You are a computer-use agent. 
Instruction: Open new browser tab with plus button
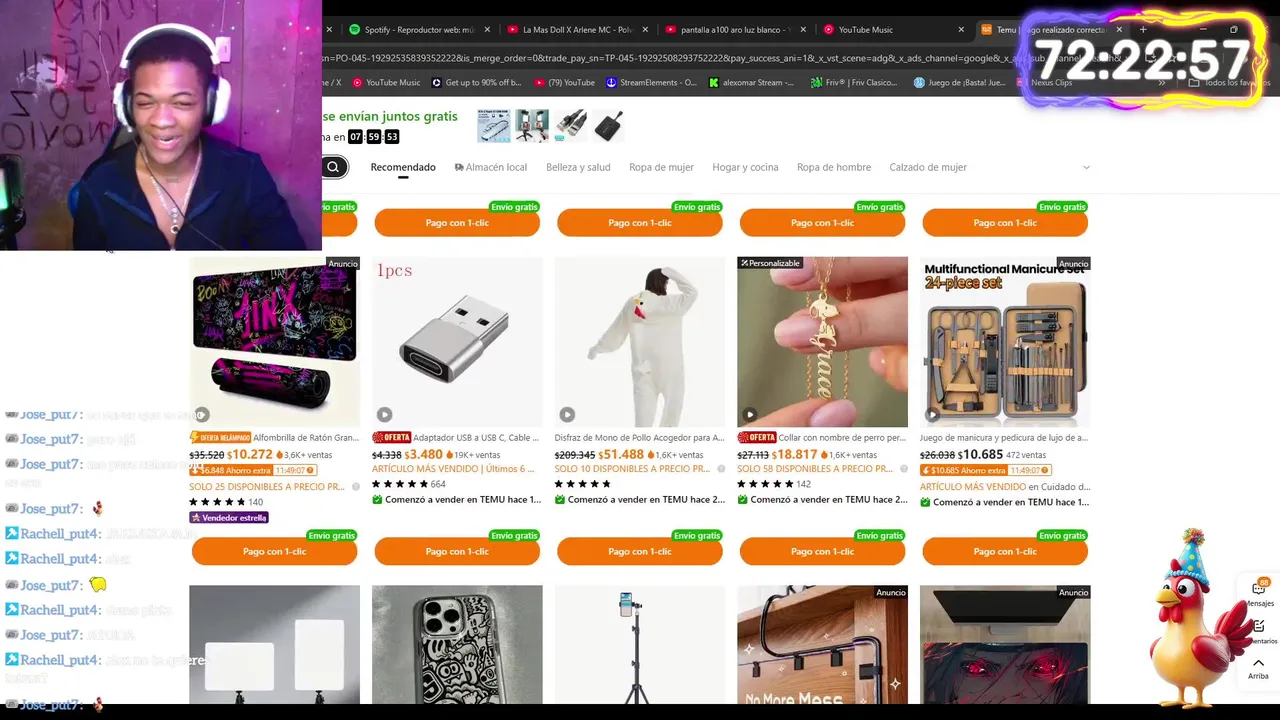coord(1143,29)
